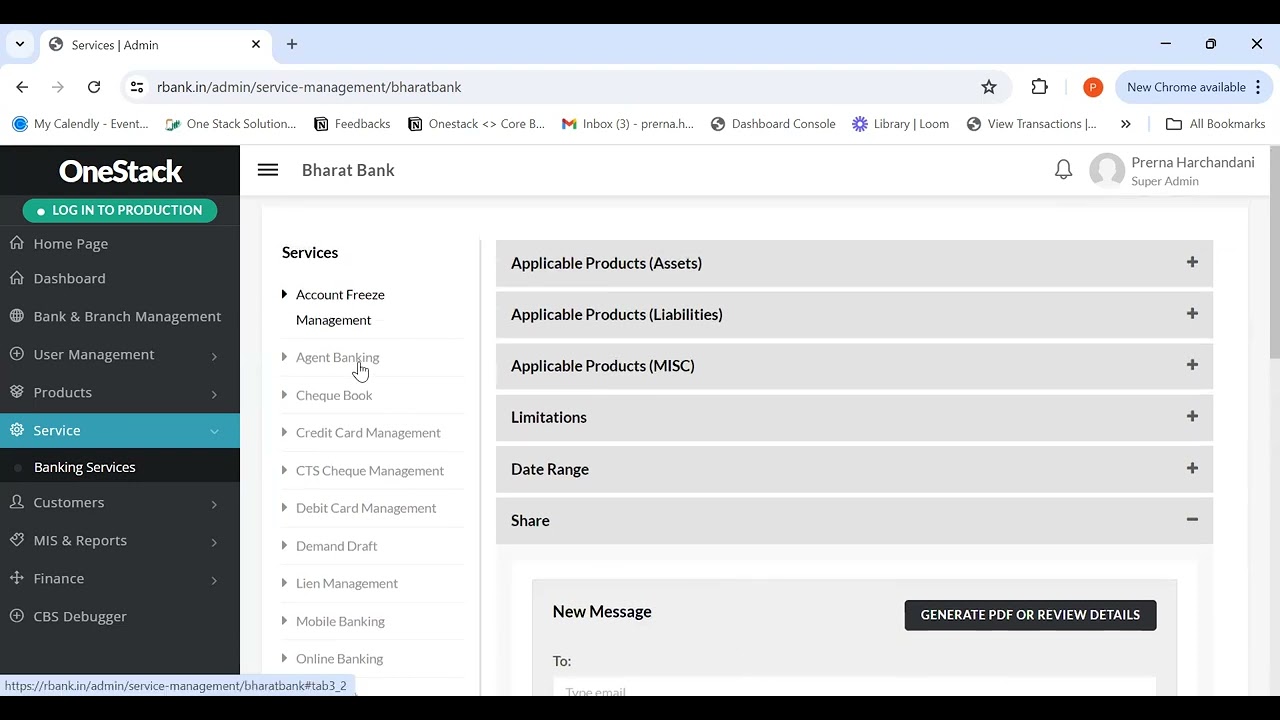
Task: Open the Chrome profile P avatar
Action: pyautogui.click(x=1093, y=87)
